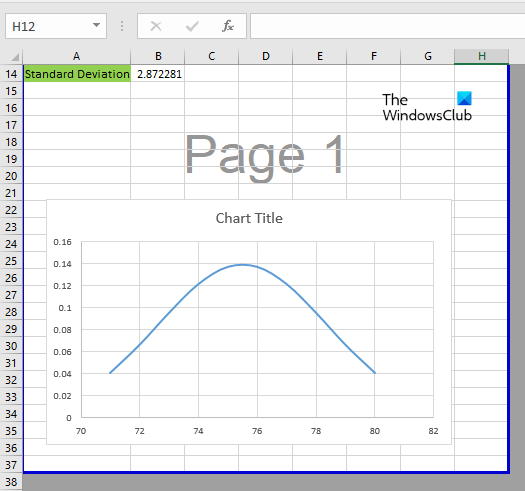Viewport: 525px width, 491px height.
Task: Select column C header
Action: pos(212,56)
